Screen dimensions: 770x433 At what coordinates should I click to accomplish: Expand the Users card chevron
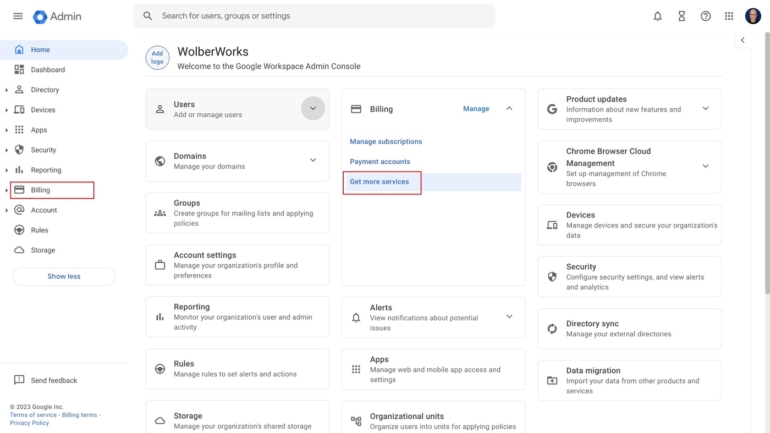[313, 108]
